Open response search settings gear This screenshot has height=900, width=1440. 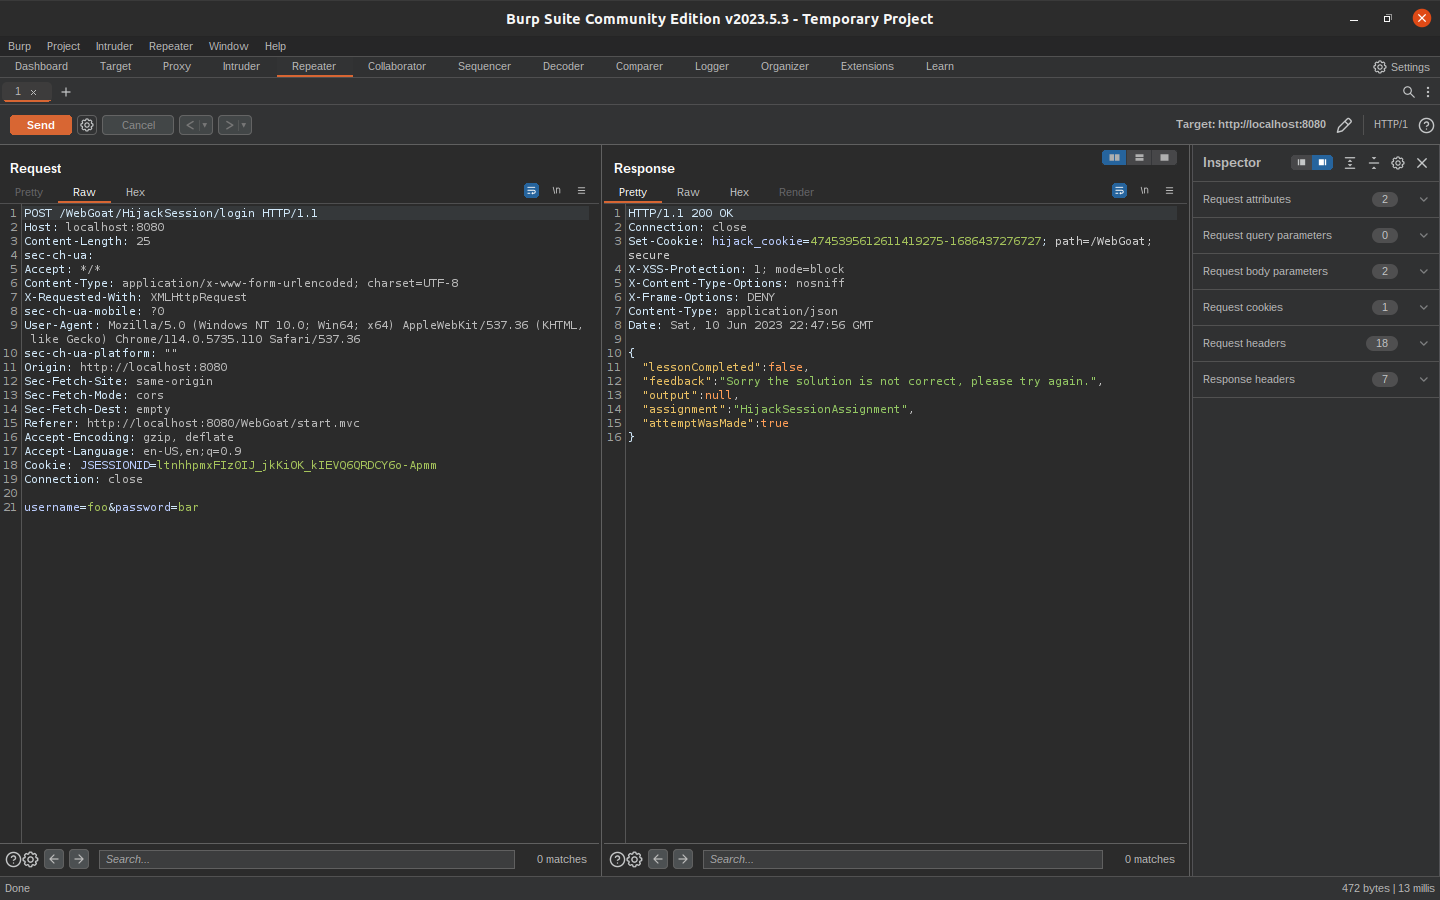635,859
